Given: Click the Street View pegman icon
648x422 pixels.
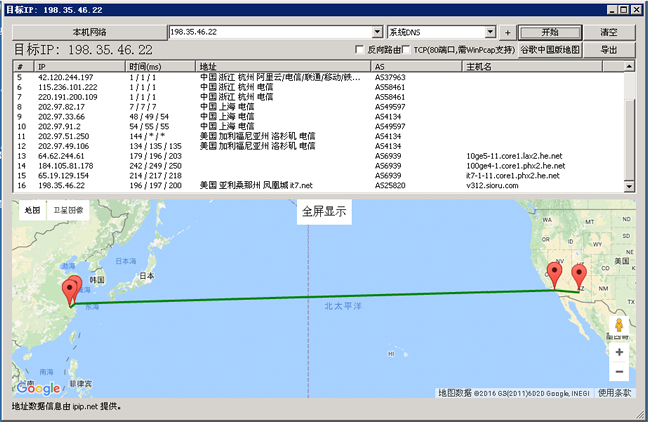Looking at the screenshot, I should click(x=619, y=326).
